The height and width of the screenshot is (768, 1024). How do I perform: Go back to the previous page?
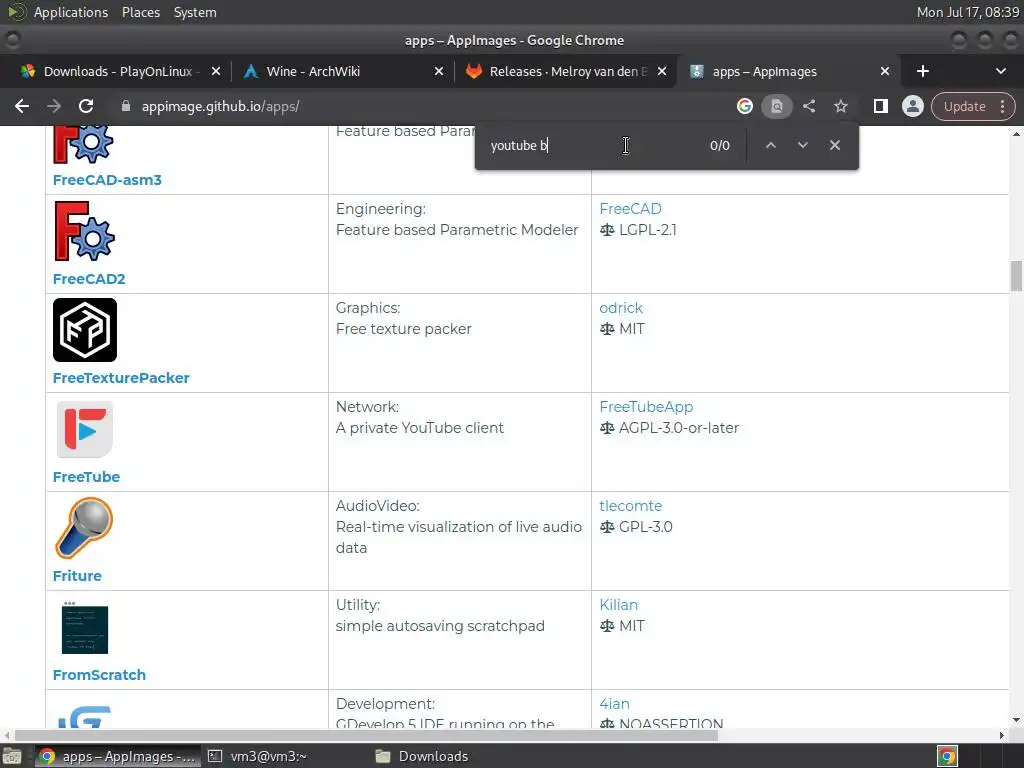pyautogui.click(x=22, y=106)
